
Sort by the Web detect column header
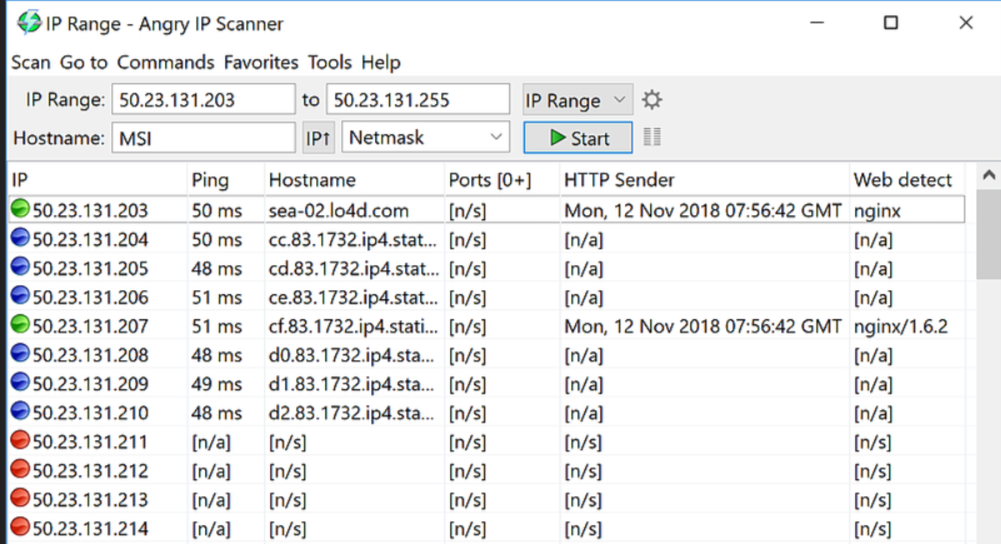click(x=907, y=180)
